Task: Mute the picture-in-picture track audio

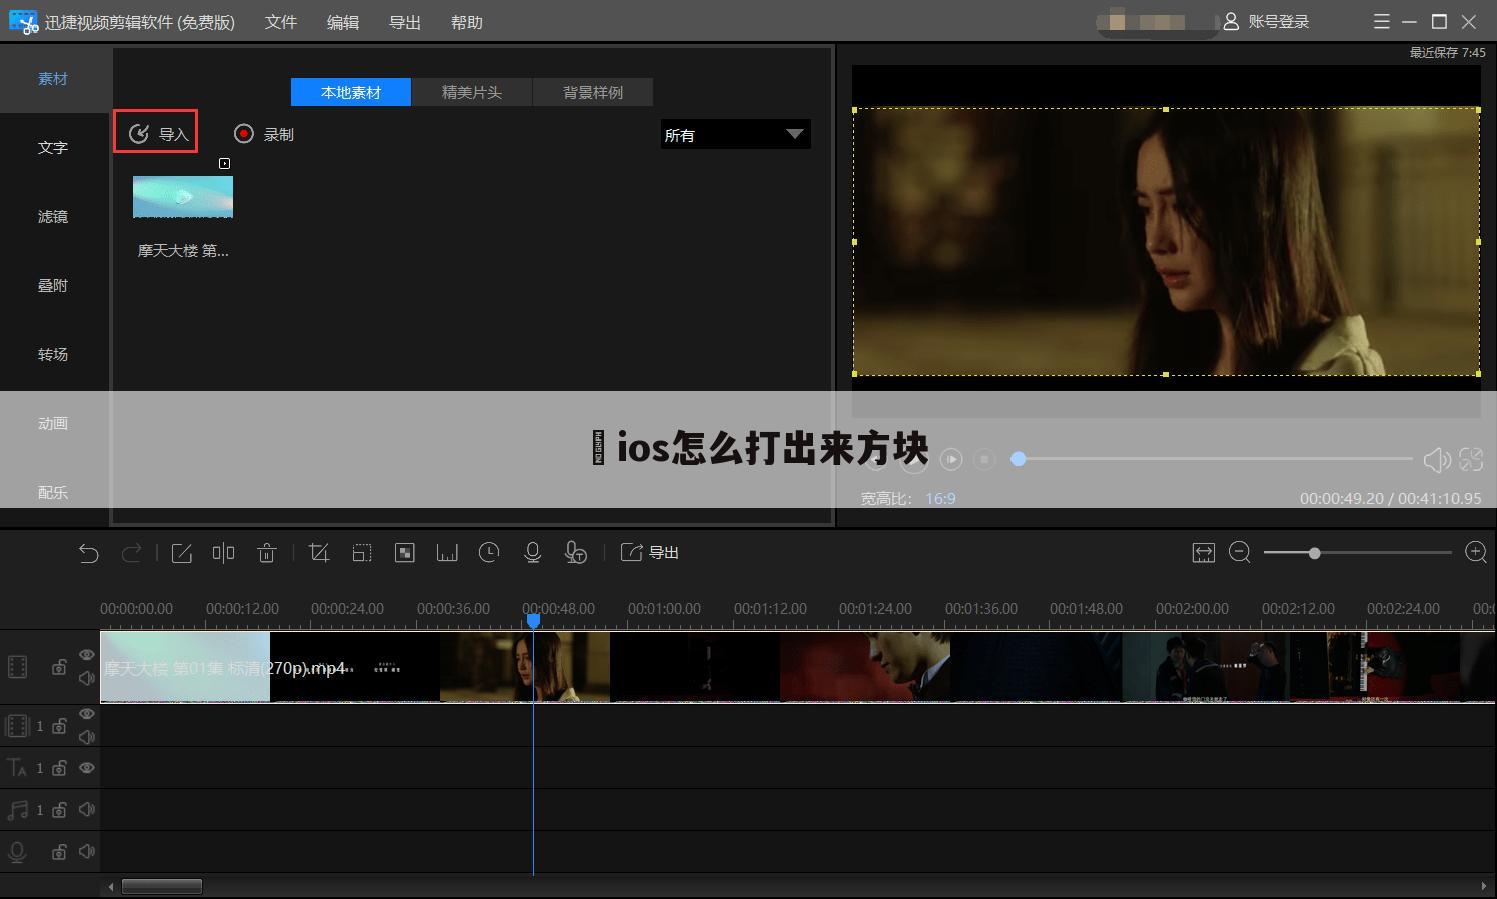Action: (87, 737)
